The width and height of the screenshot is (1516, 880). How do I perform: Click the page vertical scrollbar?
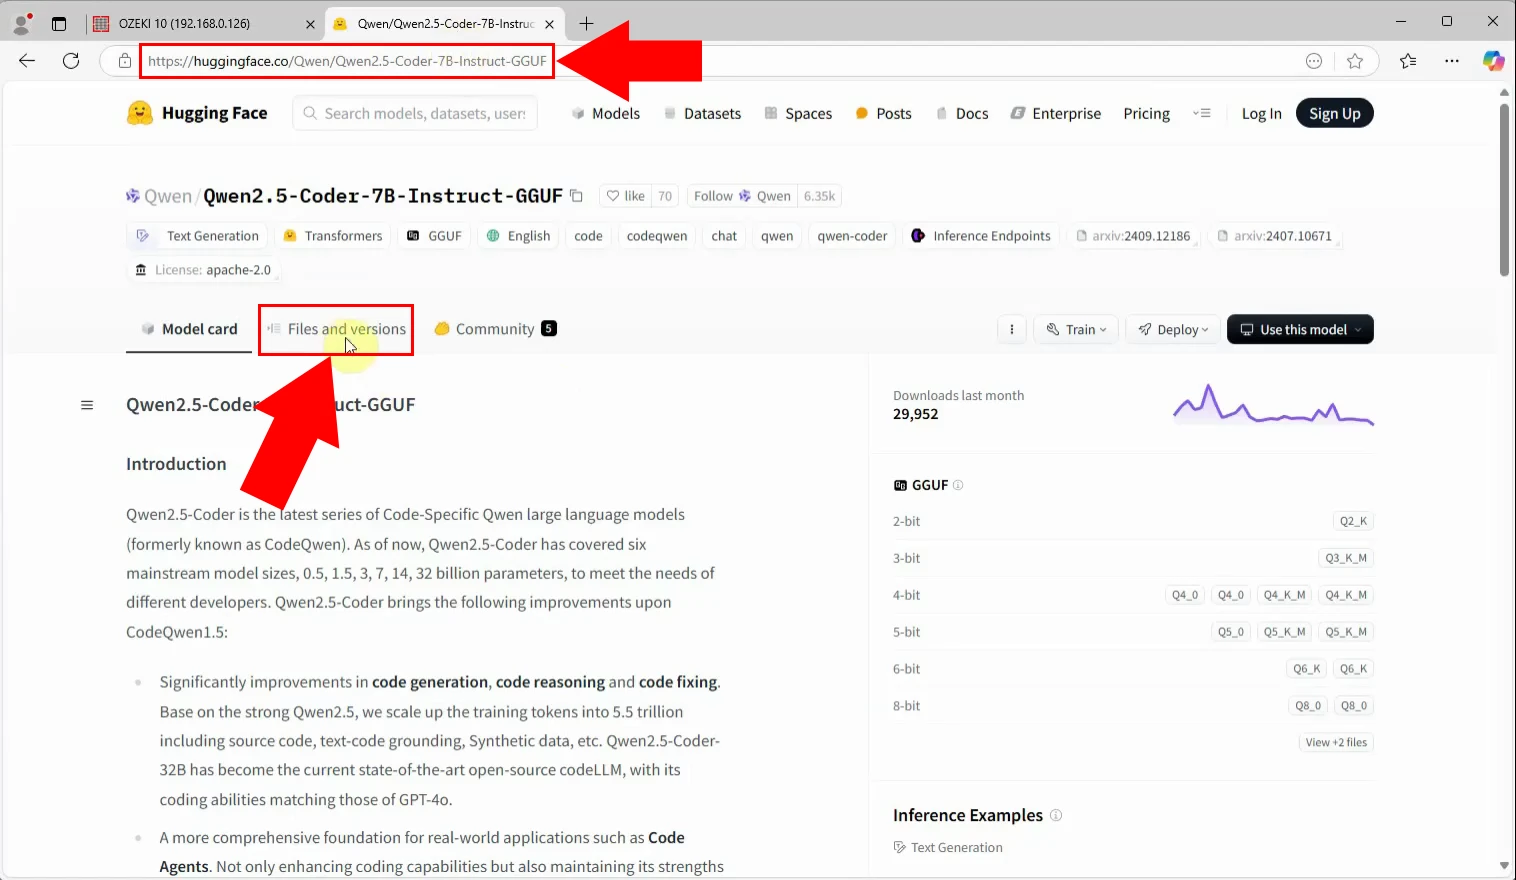1504,190
